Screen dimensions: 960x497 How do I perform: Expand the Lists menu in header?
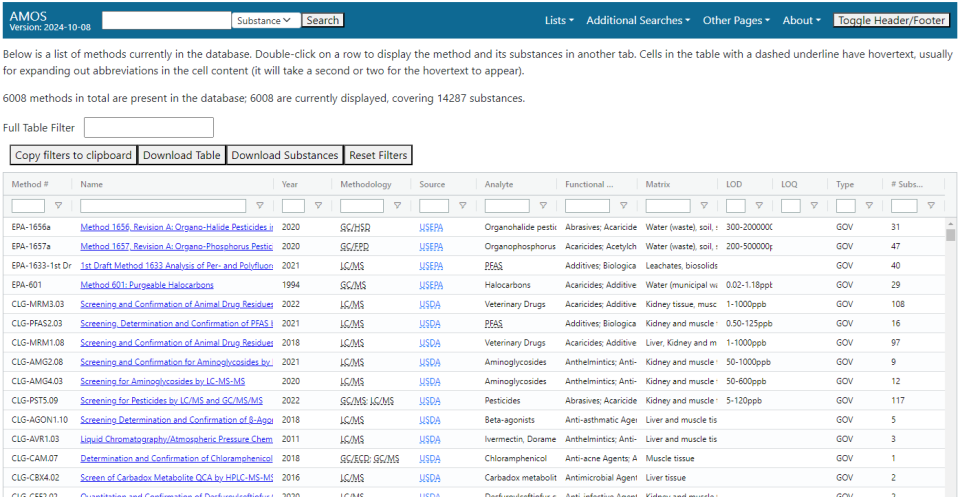559,20
